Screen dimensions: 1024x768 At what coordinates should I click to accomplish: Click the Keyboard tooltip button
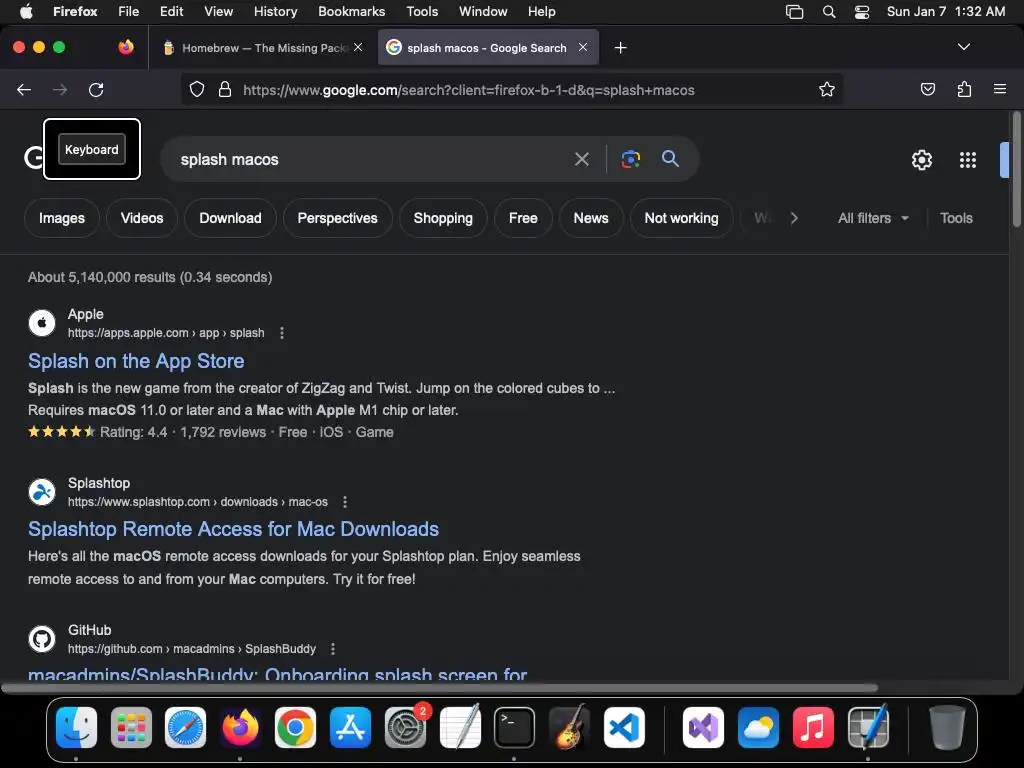[91, 150]
